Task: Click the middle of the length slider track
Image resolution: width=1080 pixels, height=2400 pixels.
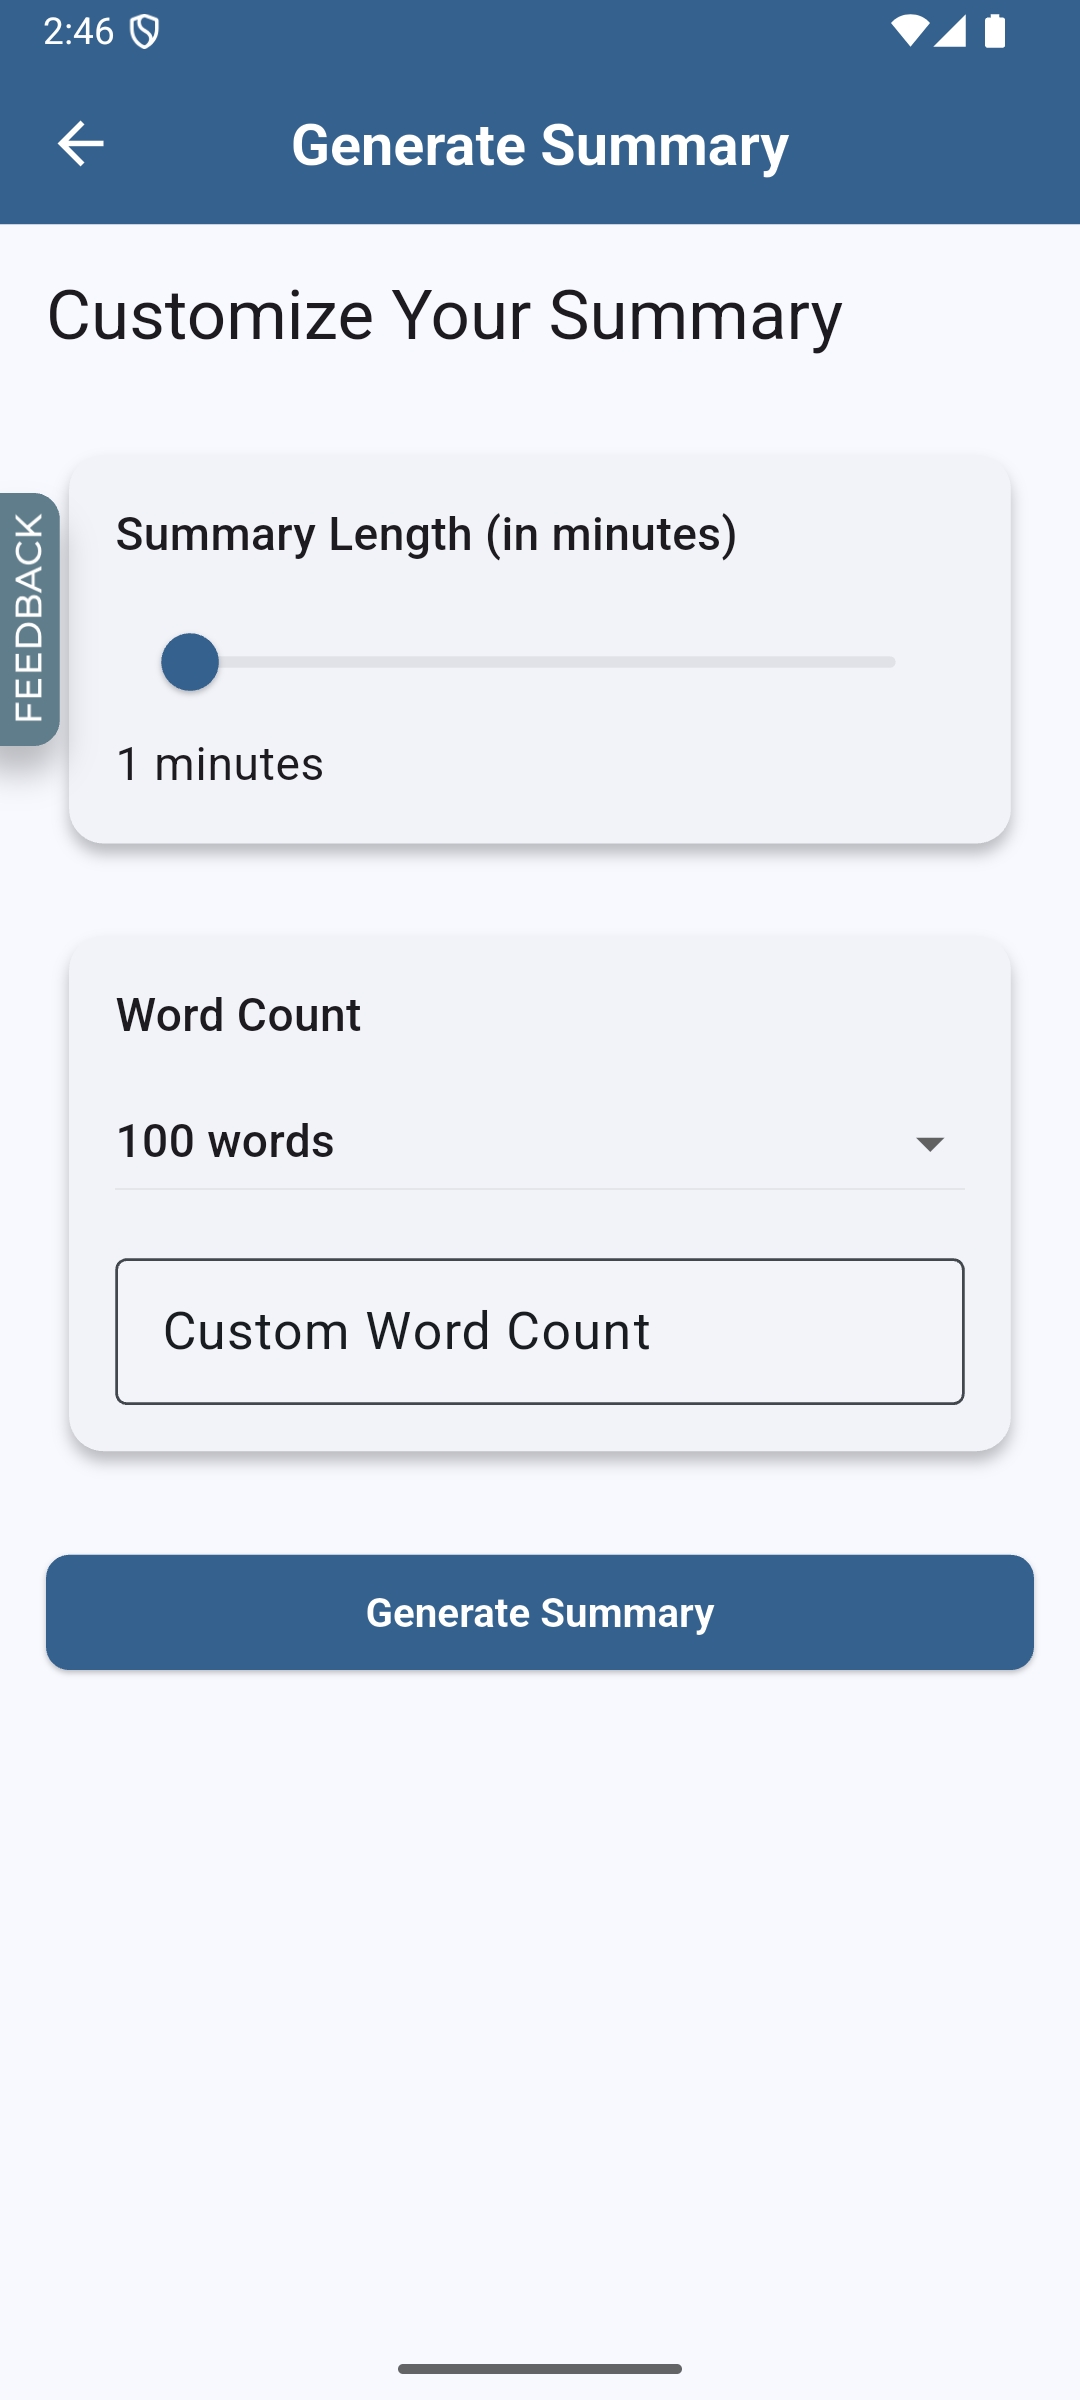Action: (540, 662)
